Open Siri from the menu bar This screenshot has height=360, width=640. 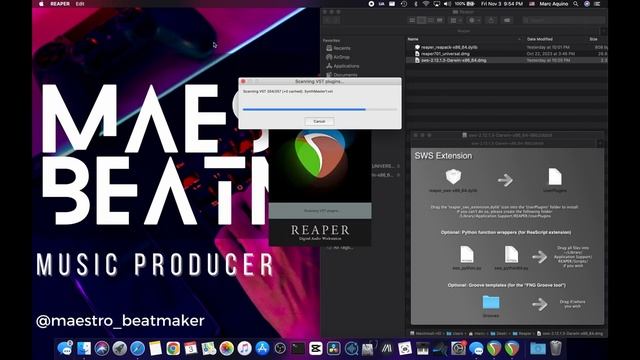pyautogui.click(x=587, y=4)
